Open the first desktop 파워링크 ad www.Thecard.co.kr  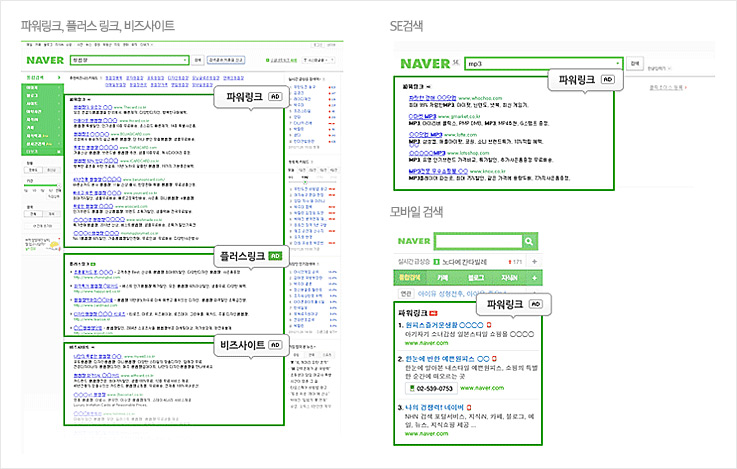click(x=93, y=107)
